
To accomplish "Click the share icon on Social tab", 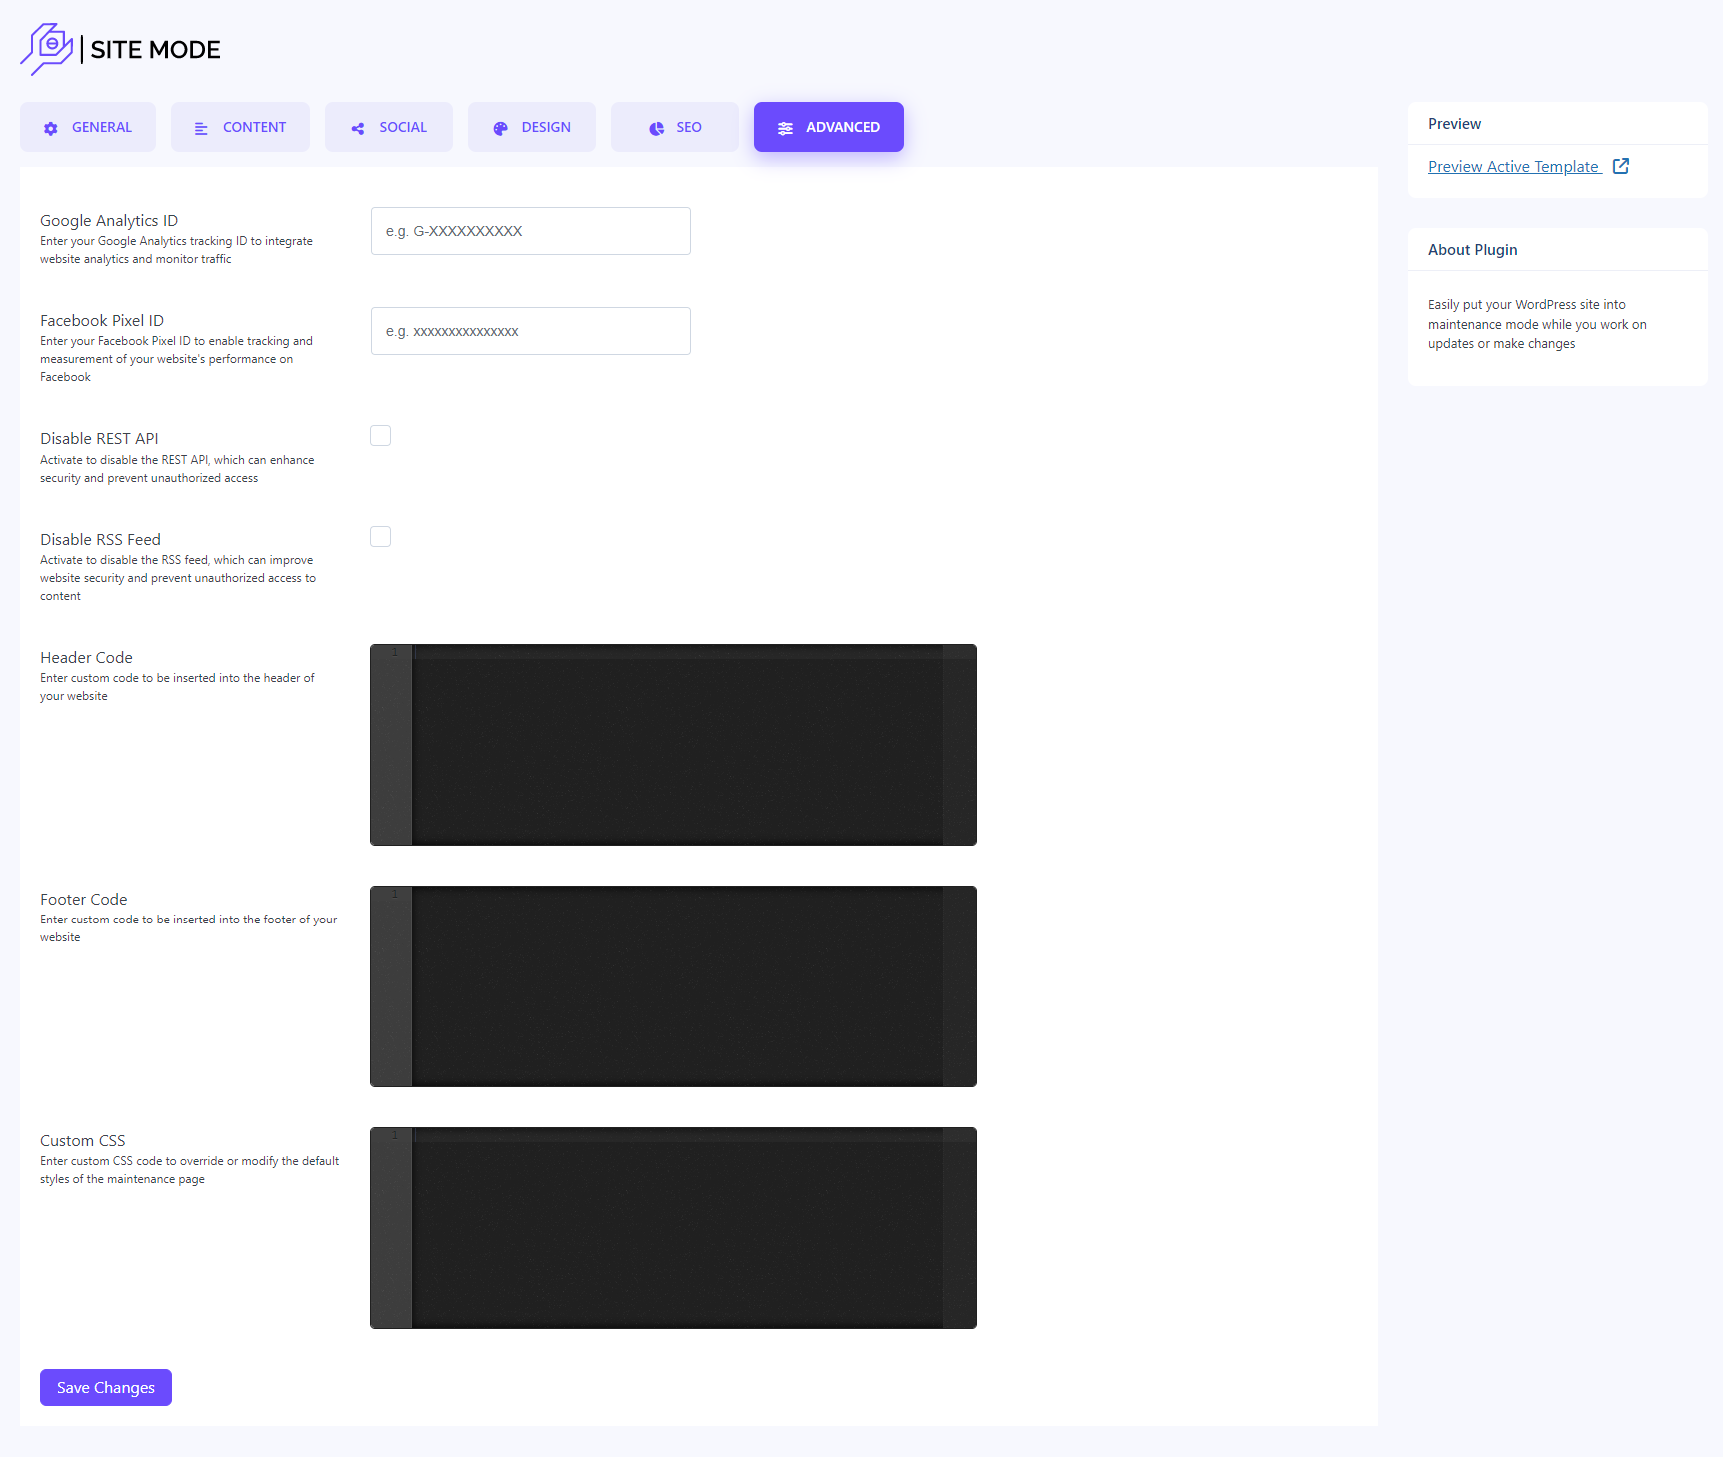I will click(x=358, y=128).
